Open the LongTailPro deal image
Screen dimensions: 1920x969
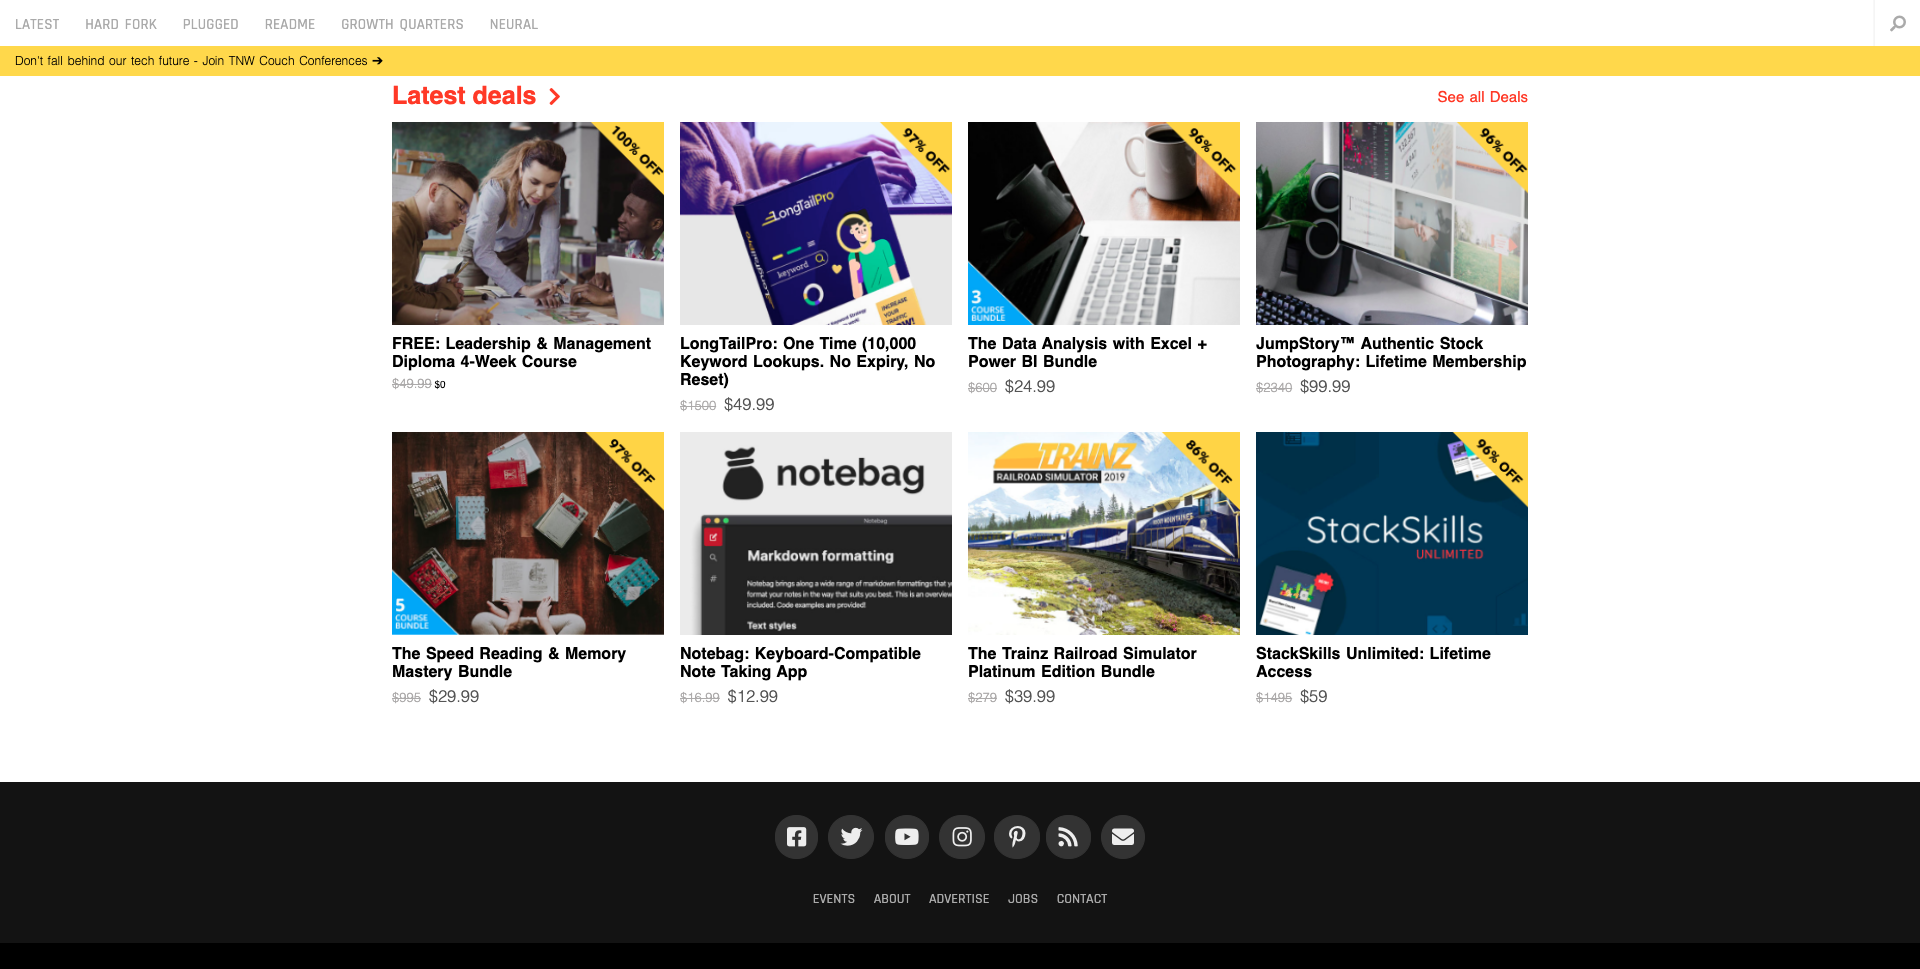click(x=816, y=223)
